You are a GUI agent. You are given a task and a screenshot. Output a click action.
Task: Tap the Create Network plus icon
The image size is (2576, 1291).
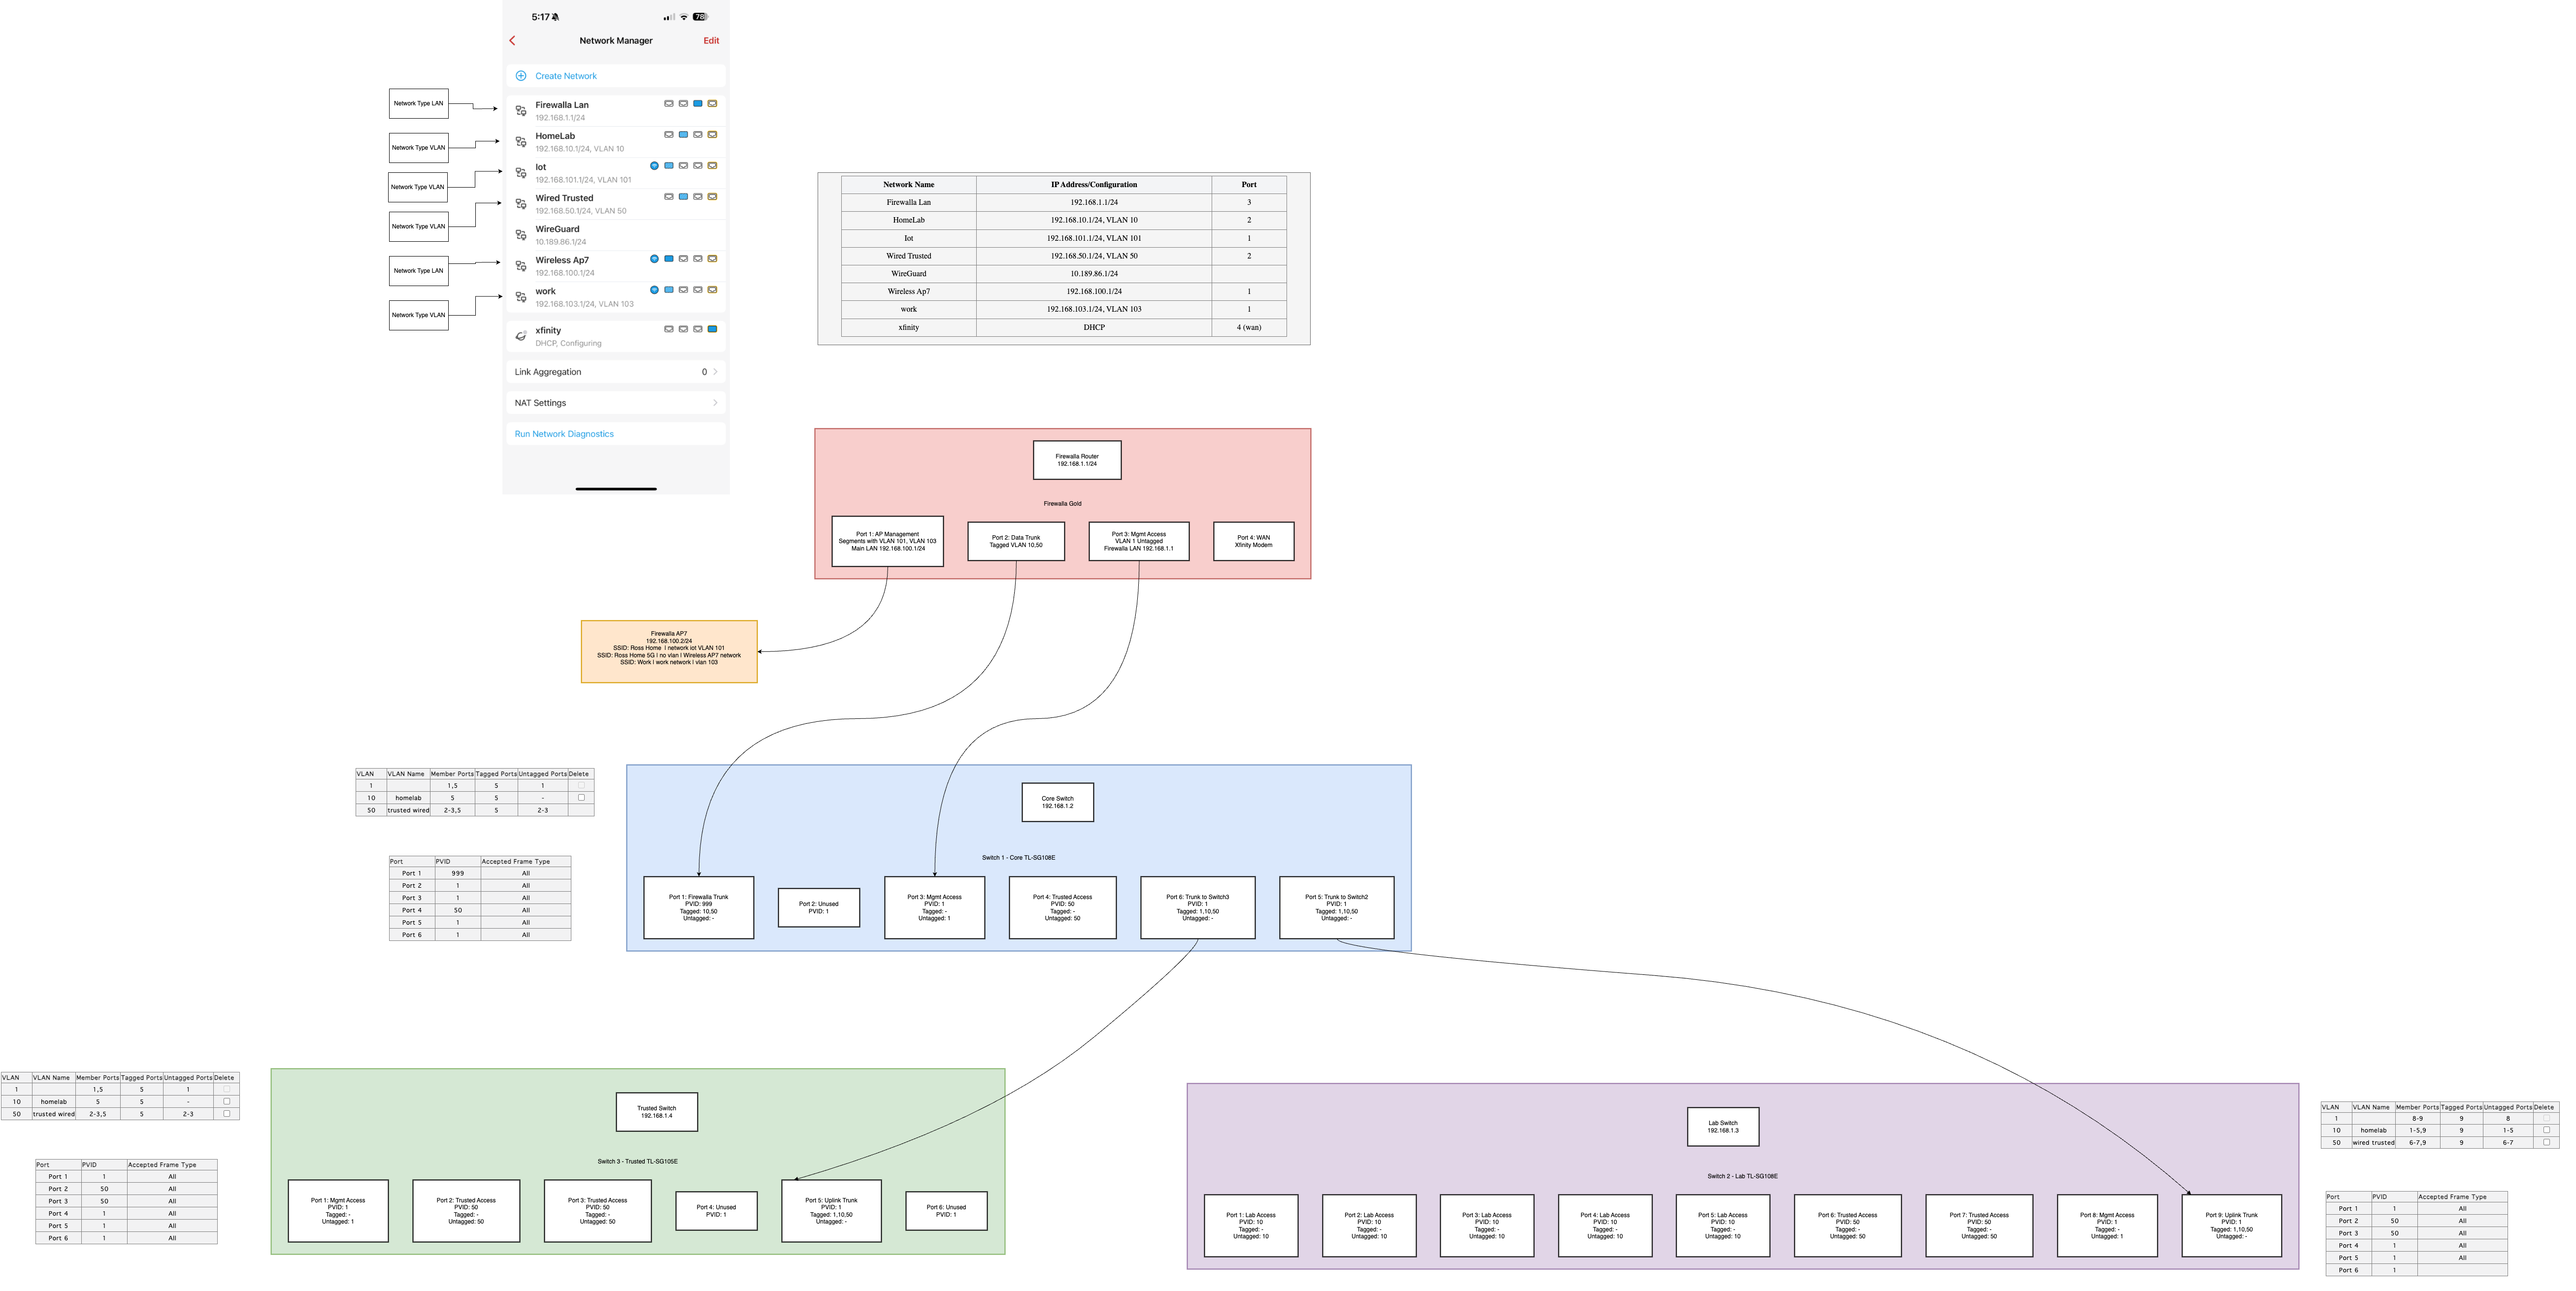coord(520,76)
